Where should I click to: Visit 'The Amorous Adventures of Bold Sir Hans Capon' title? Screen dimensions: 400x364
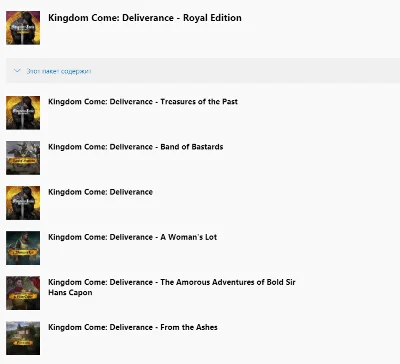click(172, 287)
